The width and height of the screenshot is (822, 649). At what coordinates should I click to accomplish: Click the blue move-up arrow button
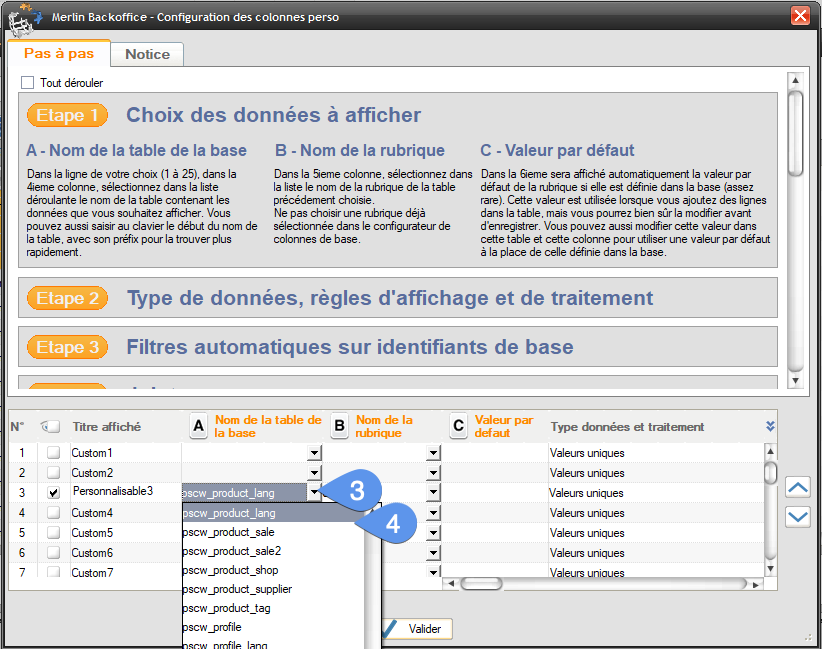coord(798,487)
